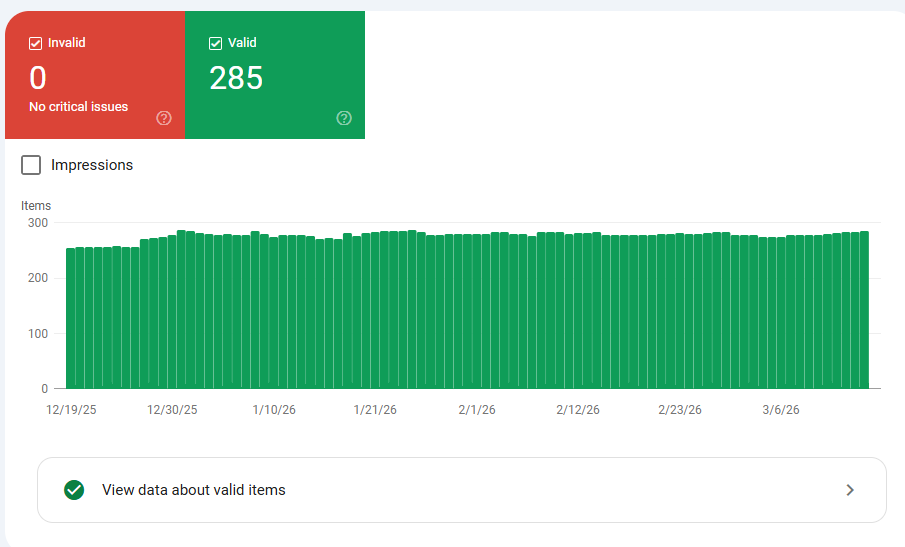Screen dimensions: 905x547
Task: Enable the Impressions checkbox
Action: pyautogui.click(x=31, y=165)
